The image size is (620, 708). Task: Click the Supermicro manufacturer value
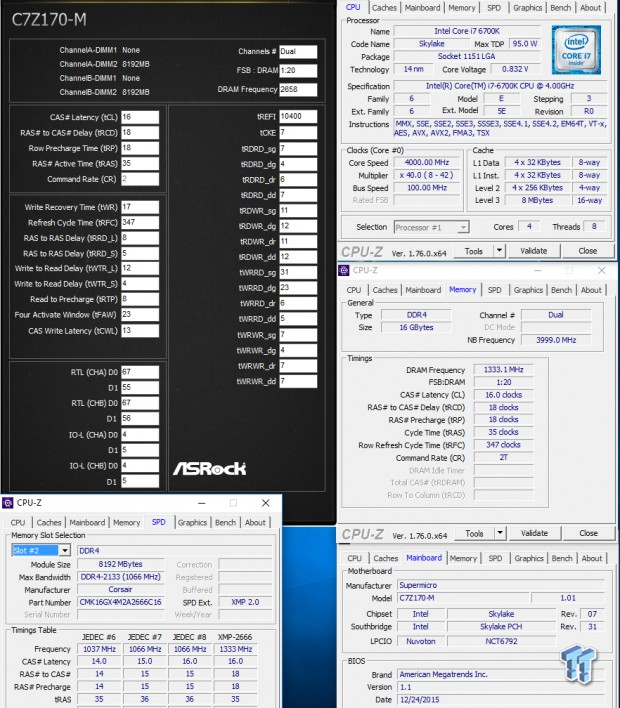[501, 585]
